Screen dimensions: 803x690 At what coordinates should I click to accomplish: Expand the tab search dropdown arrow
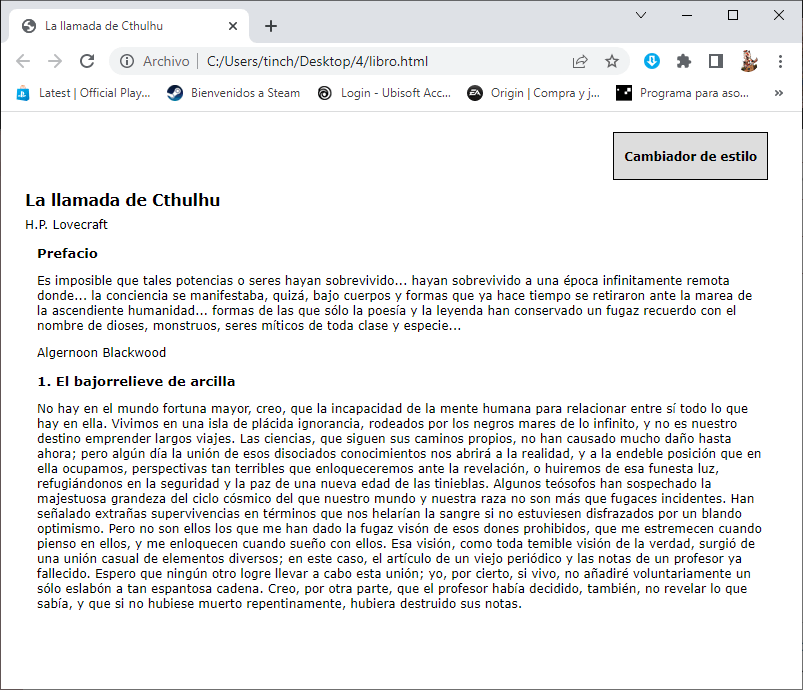[x=641, y=15]
